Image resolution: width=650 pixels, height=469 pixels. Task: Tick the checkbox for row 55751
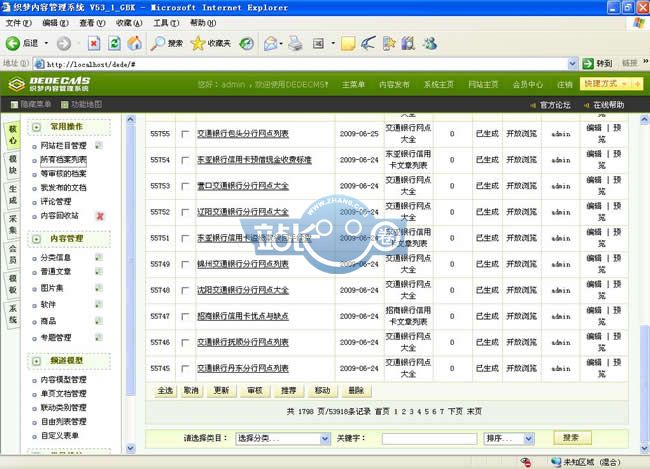185,238
